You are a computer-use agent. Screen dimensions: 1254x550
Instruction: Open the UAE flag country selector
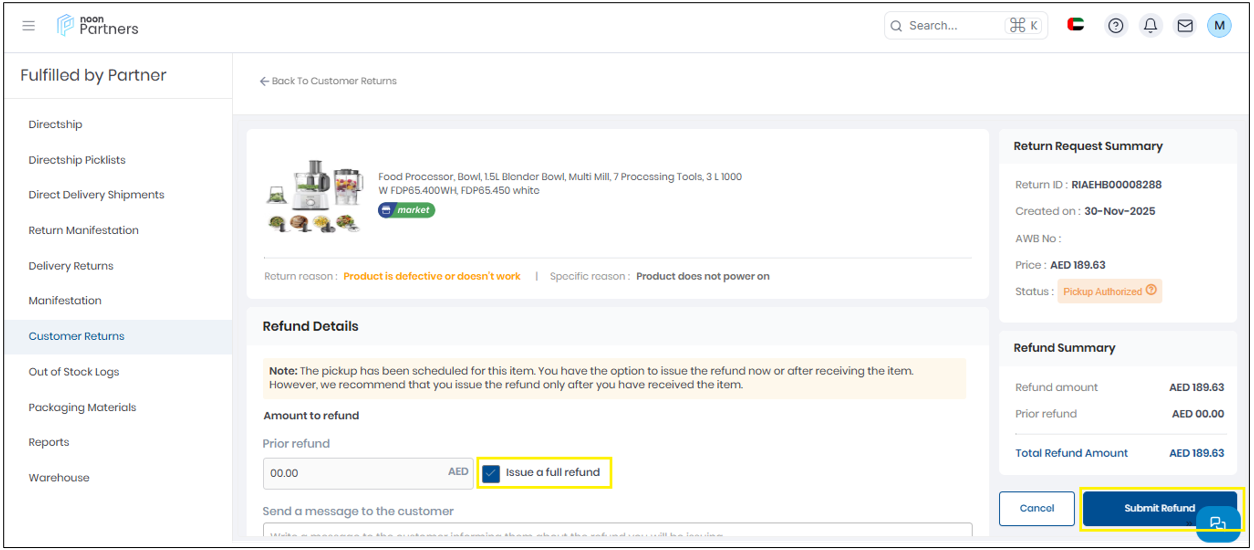(1076, 25)
